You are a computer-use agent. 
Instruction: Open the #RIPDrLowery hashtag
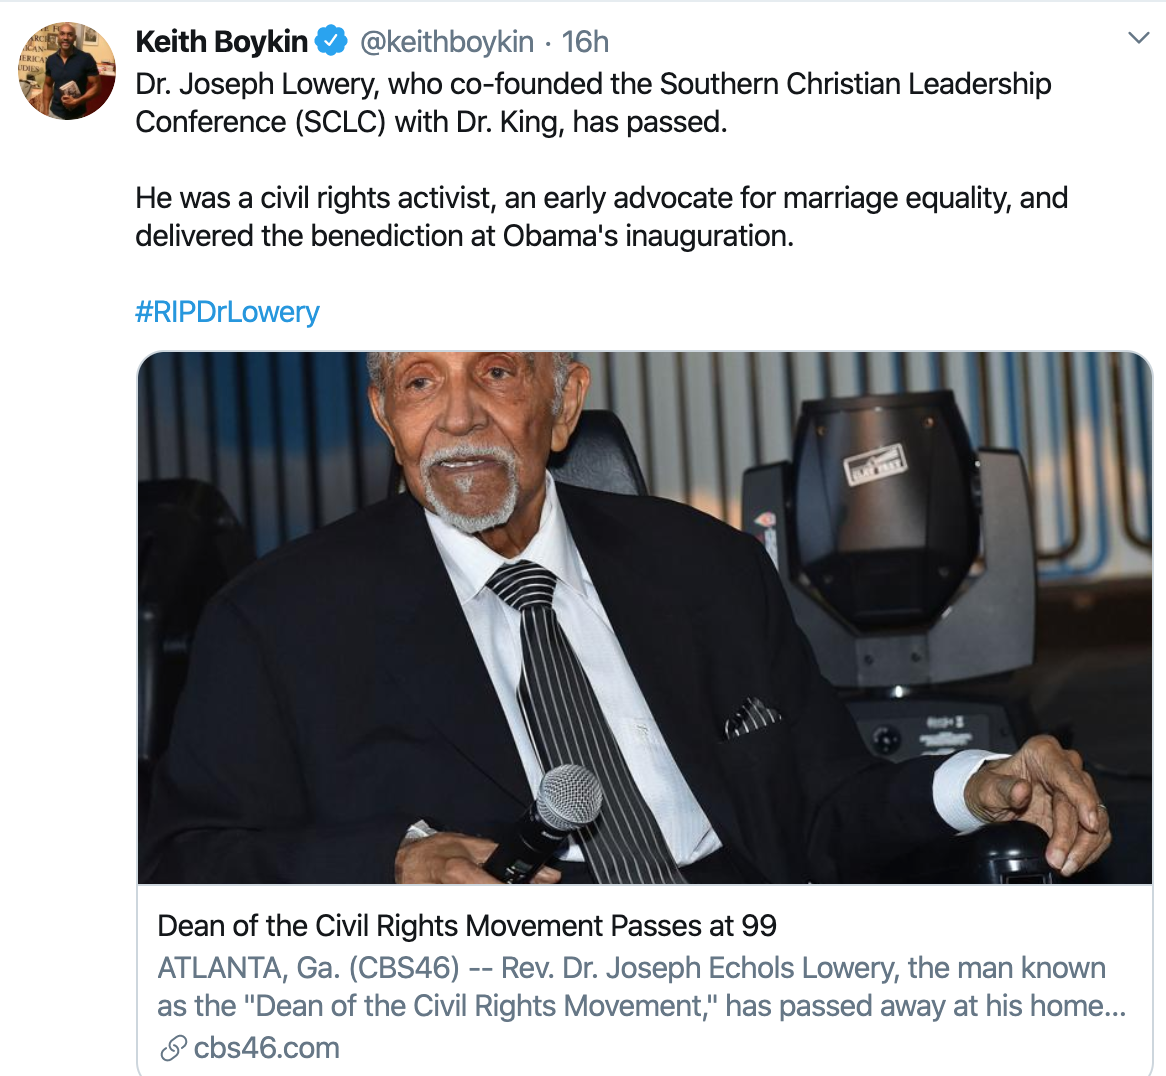pos(227,312)
